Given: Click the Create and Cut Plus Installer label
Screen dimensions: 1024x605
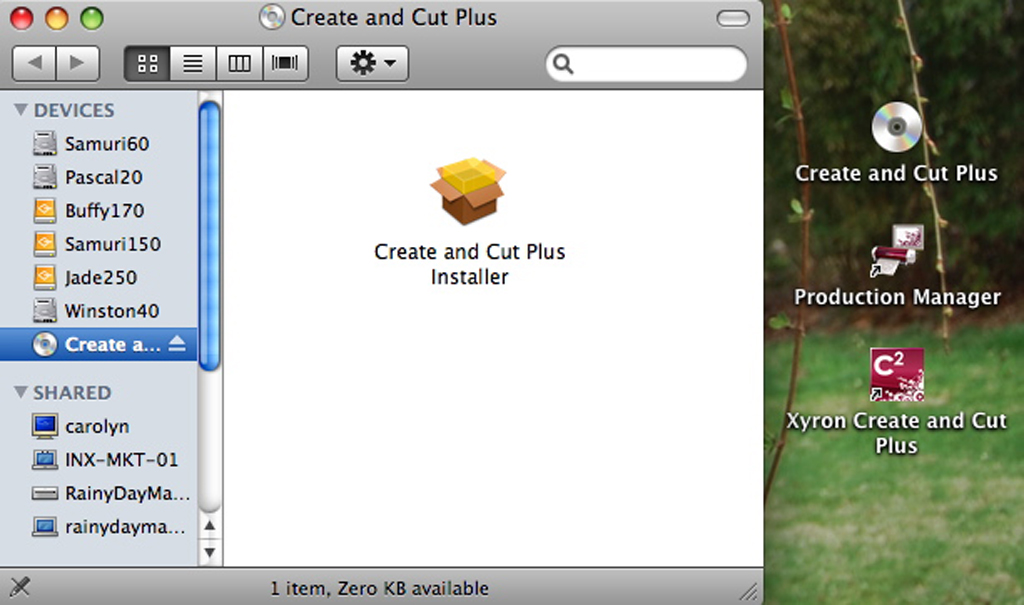Looking at the screenshot, I should tap(470, 264).
